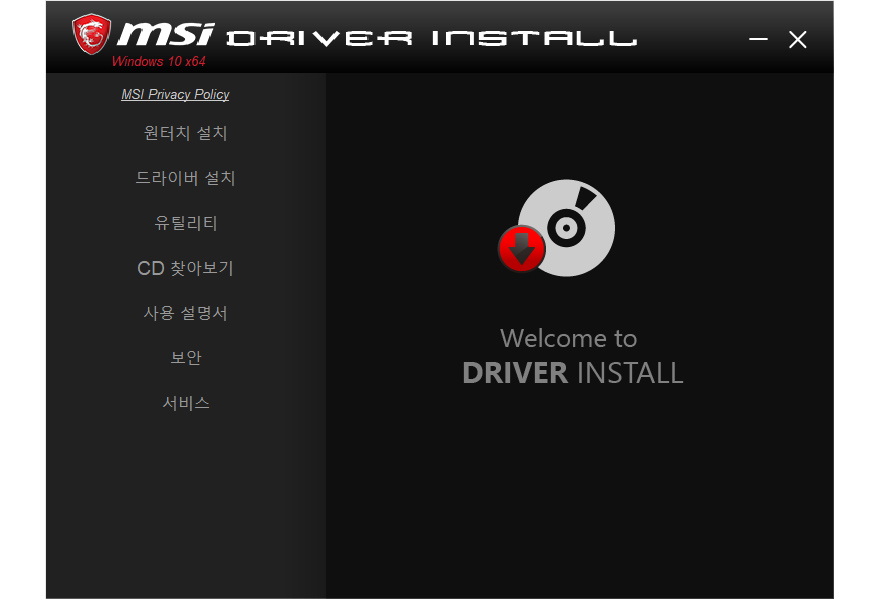
Task: Close the MSI Driver Install window
Action: (x=798, y=39)
